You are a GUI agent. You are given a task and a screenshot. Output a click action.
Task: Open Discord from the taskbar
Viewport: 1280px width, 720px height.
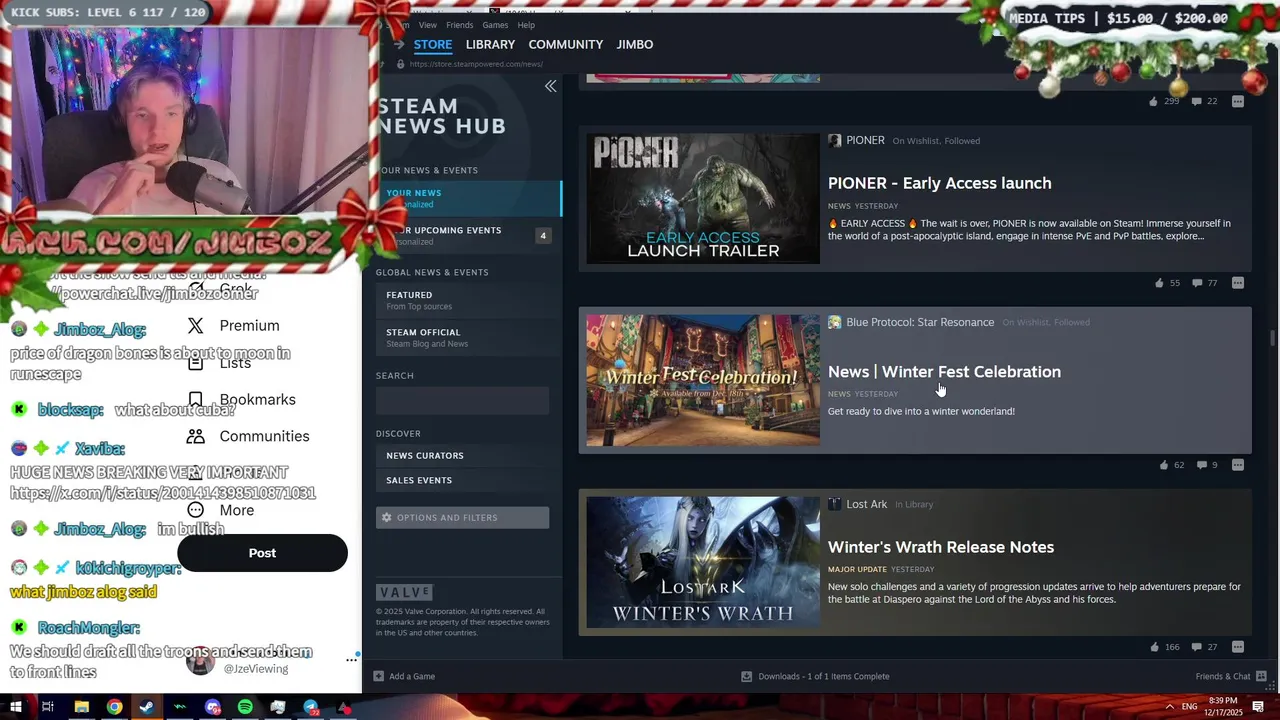(212, 707)
